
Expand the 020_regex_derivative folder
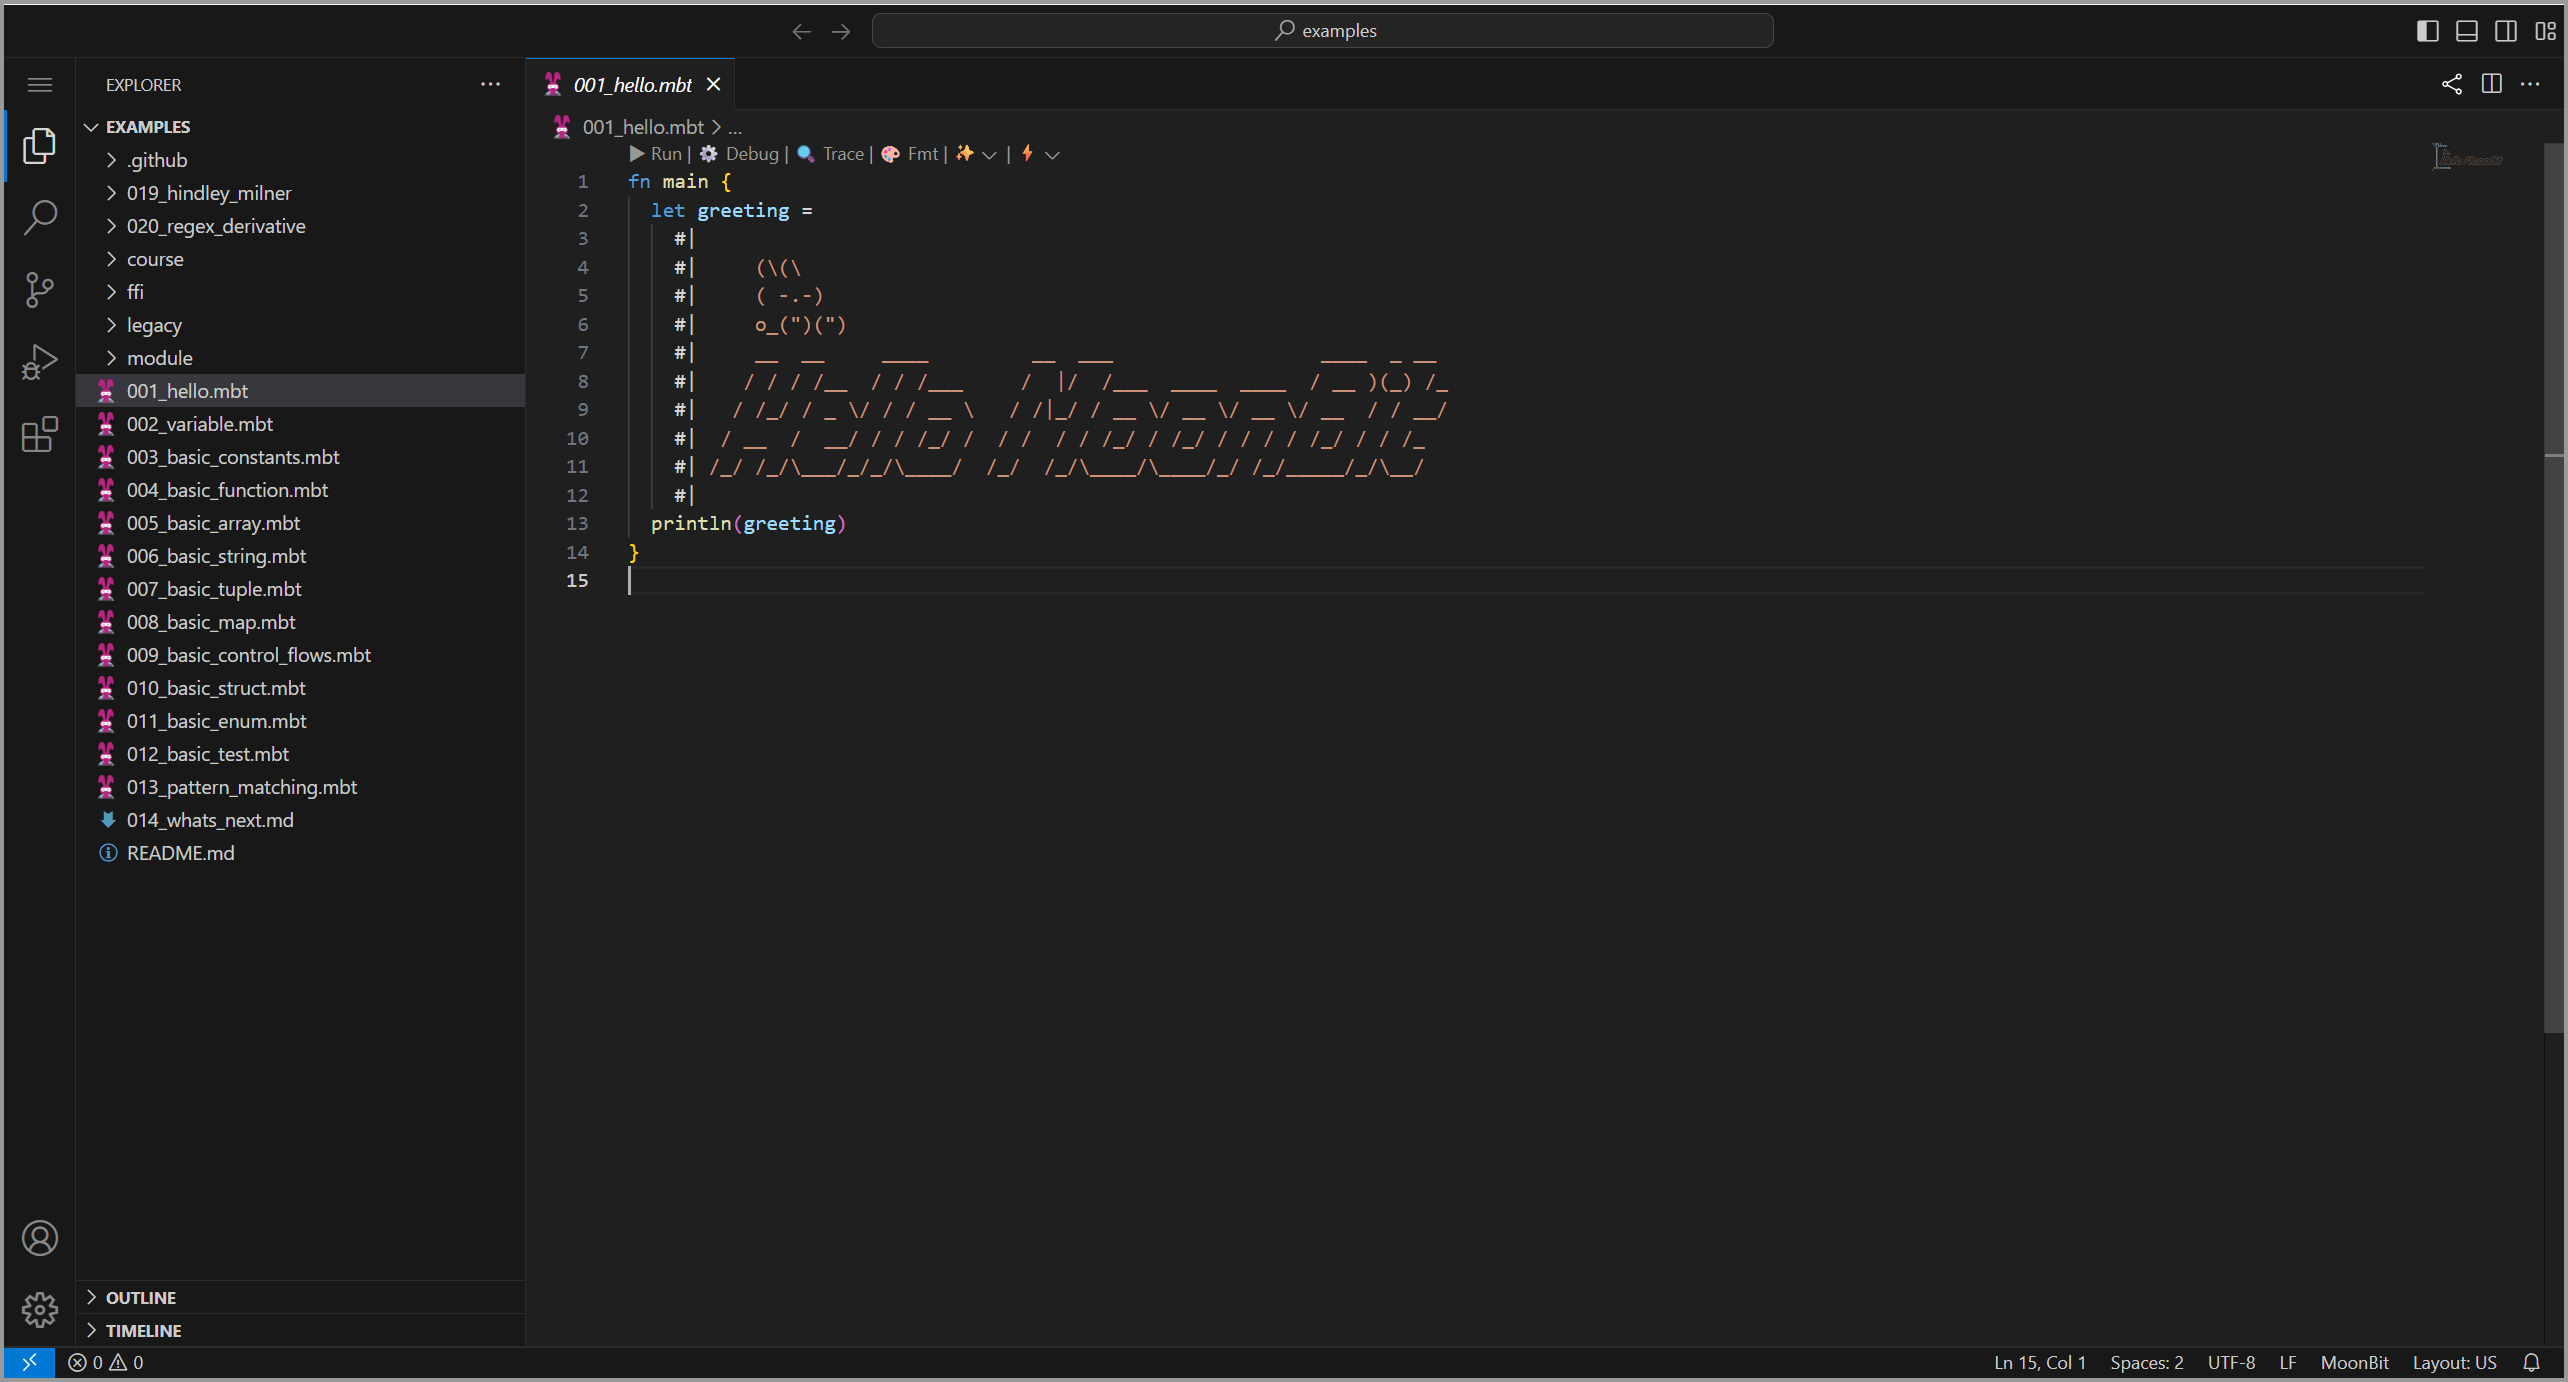[300, 226]
